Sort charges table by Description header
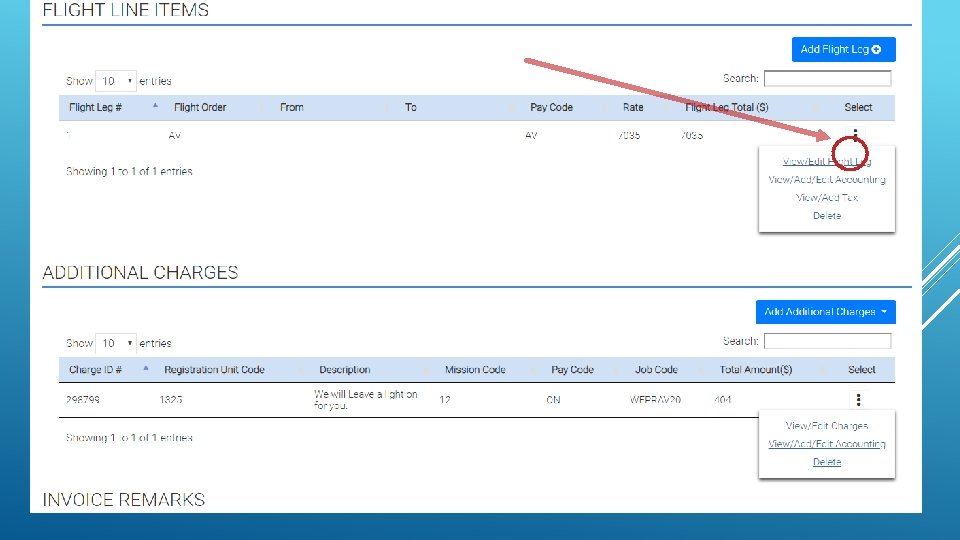This screenshot has height=540, width=960. coord(345,370)
